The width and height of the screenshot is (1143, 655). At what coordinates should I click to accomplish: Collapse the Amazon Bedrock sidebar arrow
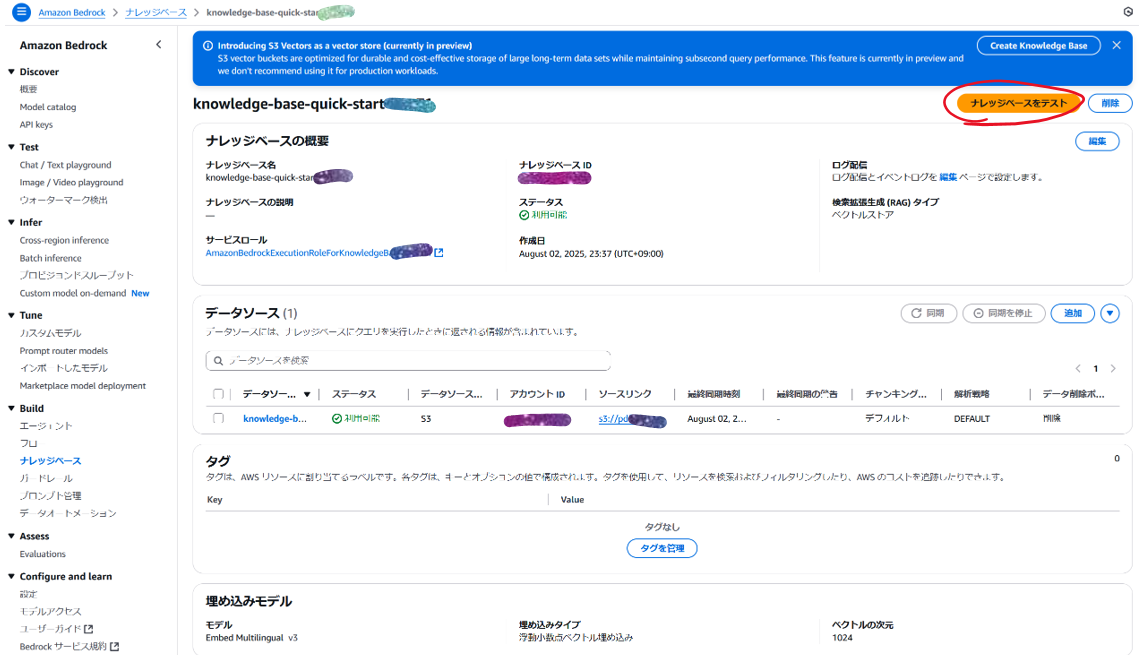click(x=159, y=45)
